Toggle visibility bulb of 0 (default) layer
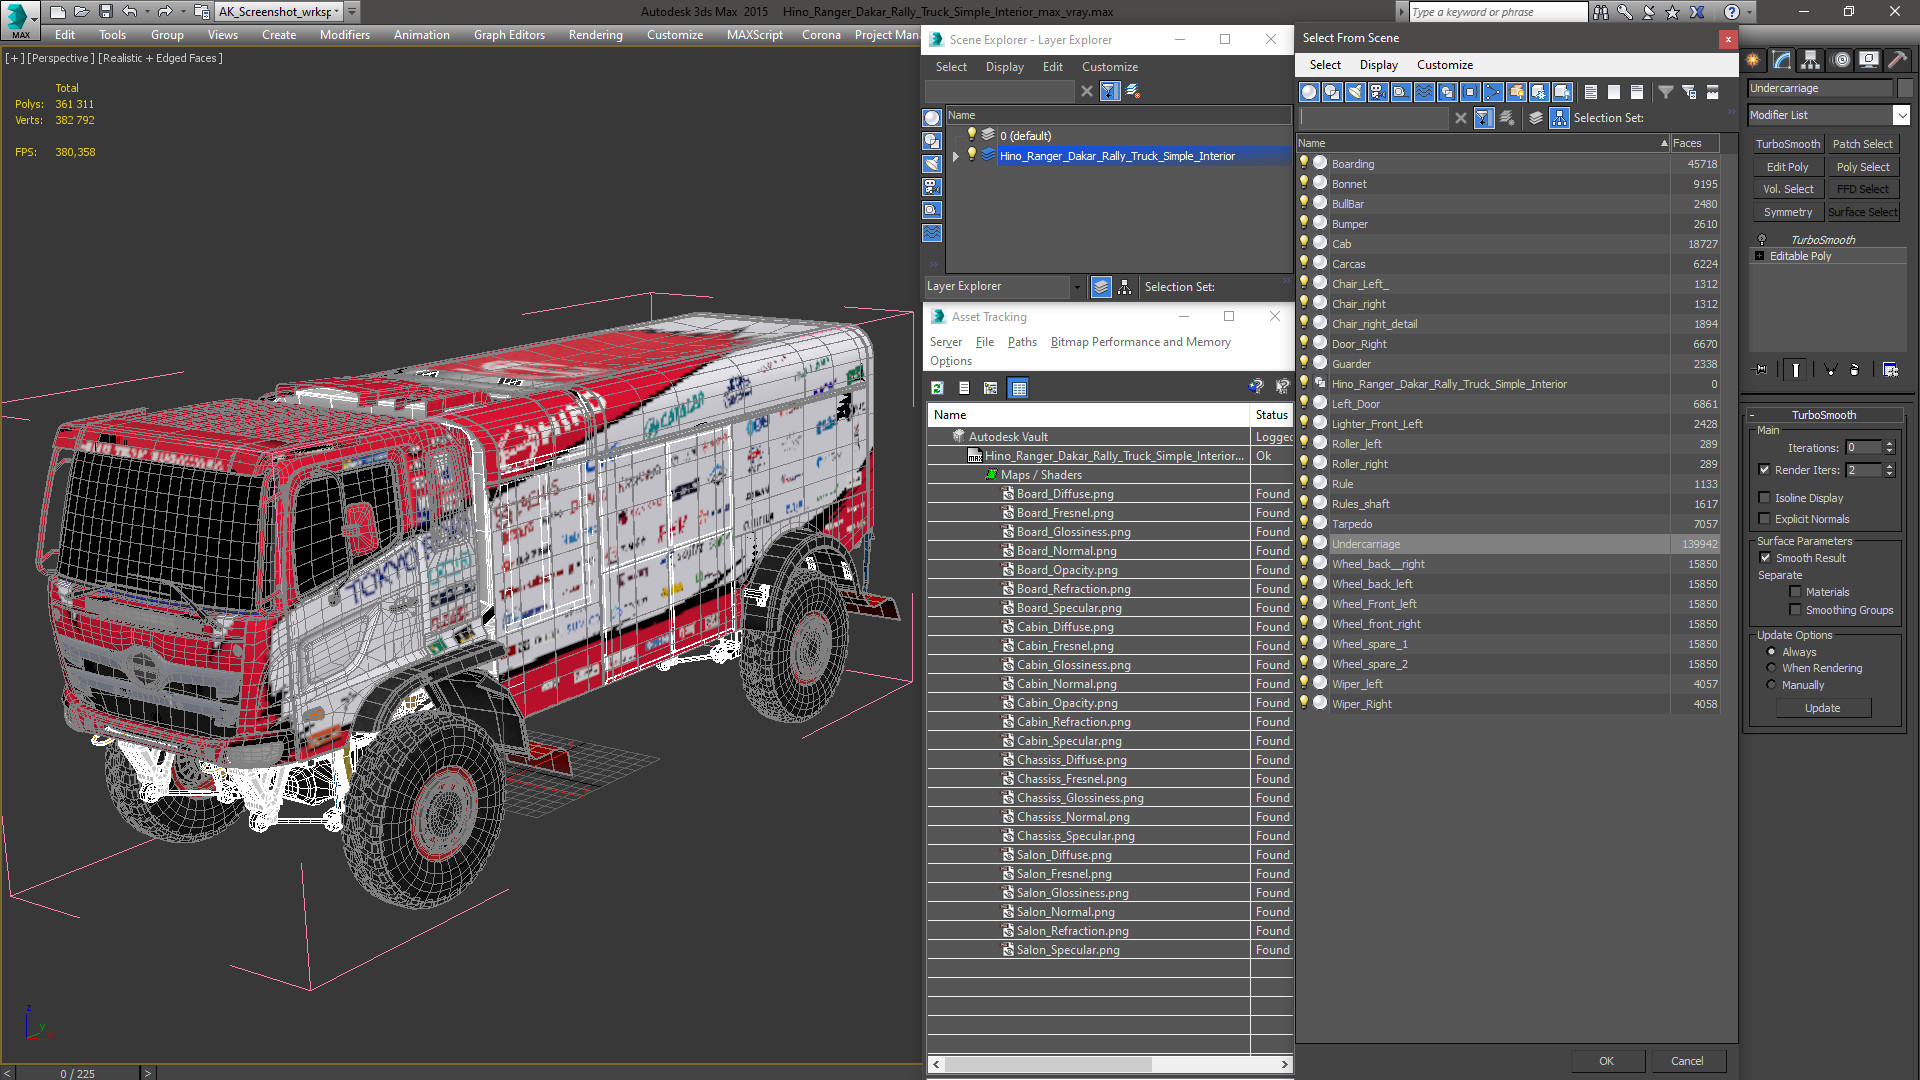 point(971,135)
